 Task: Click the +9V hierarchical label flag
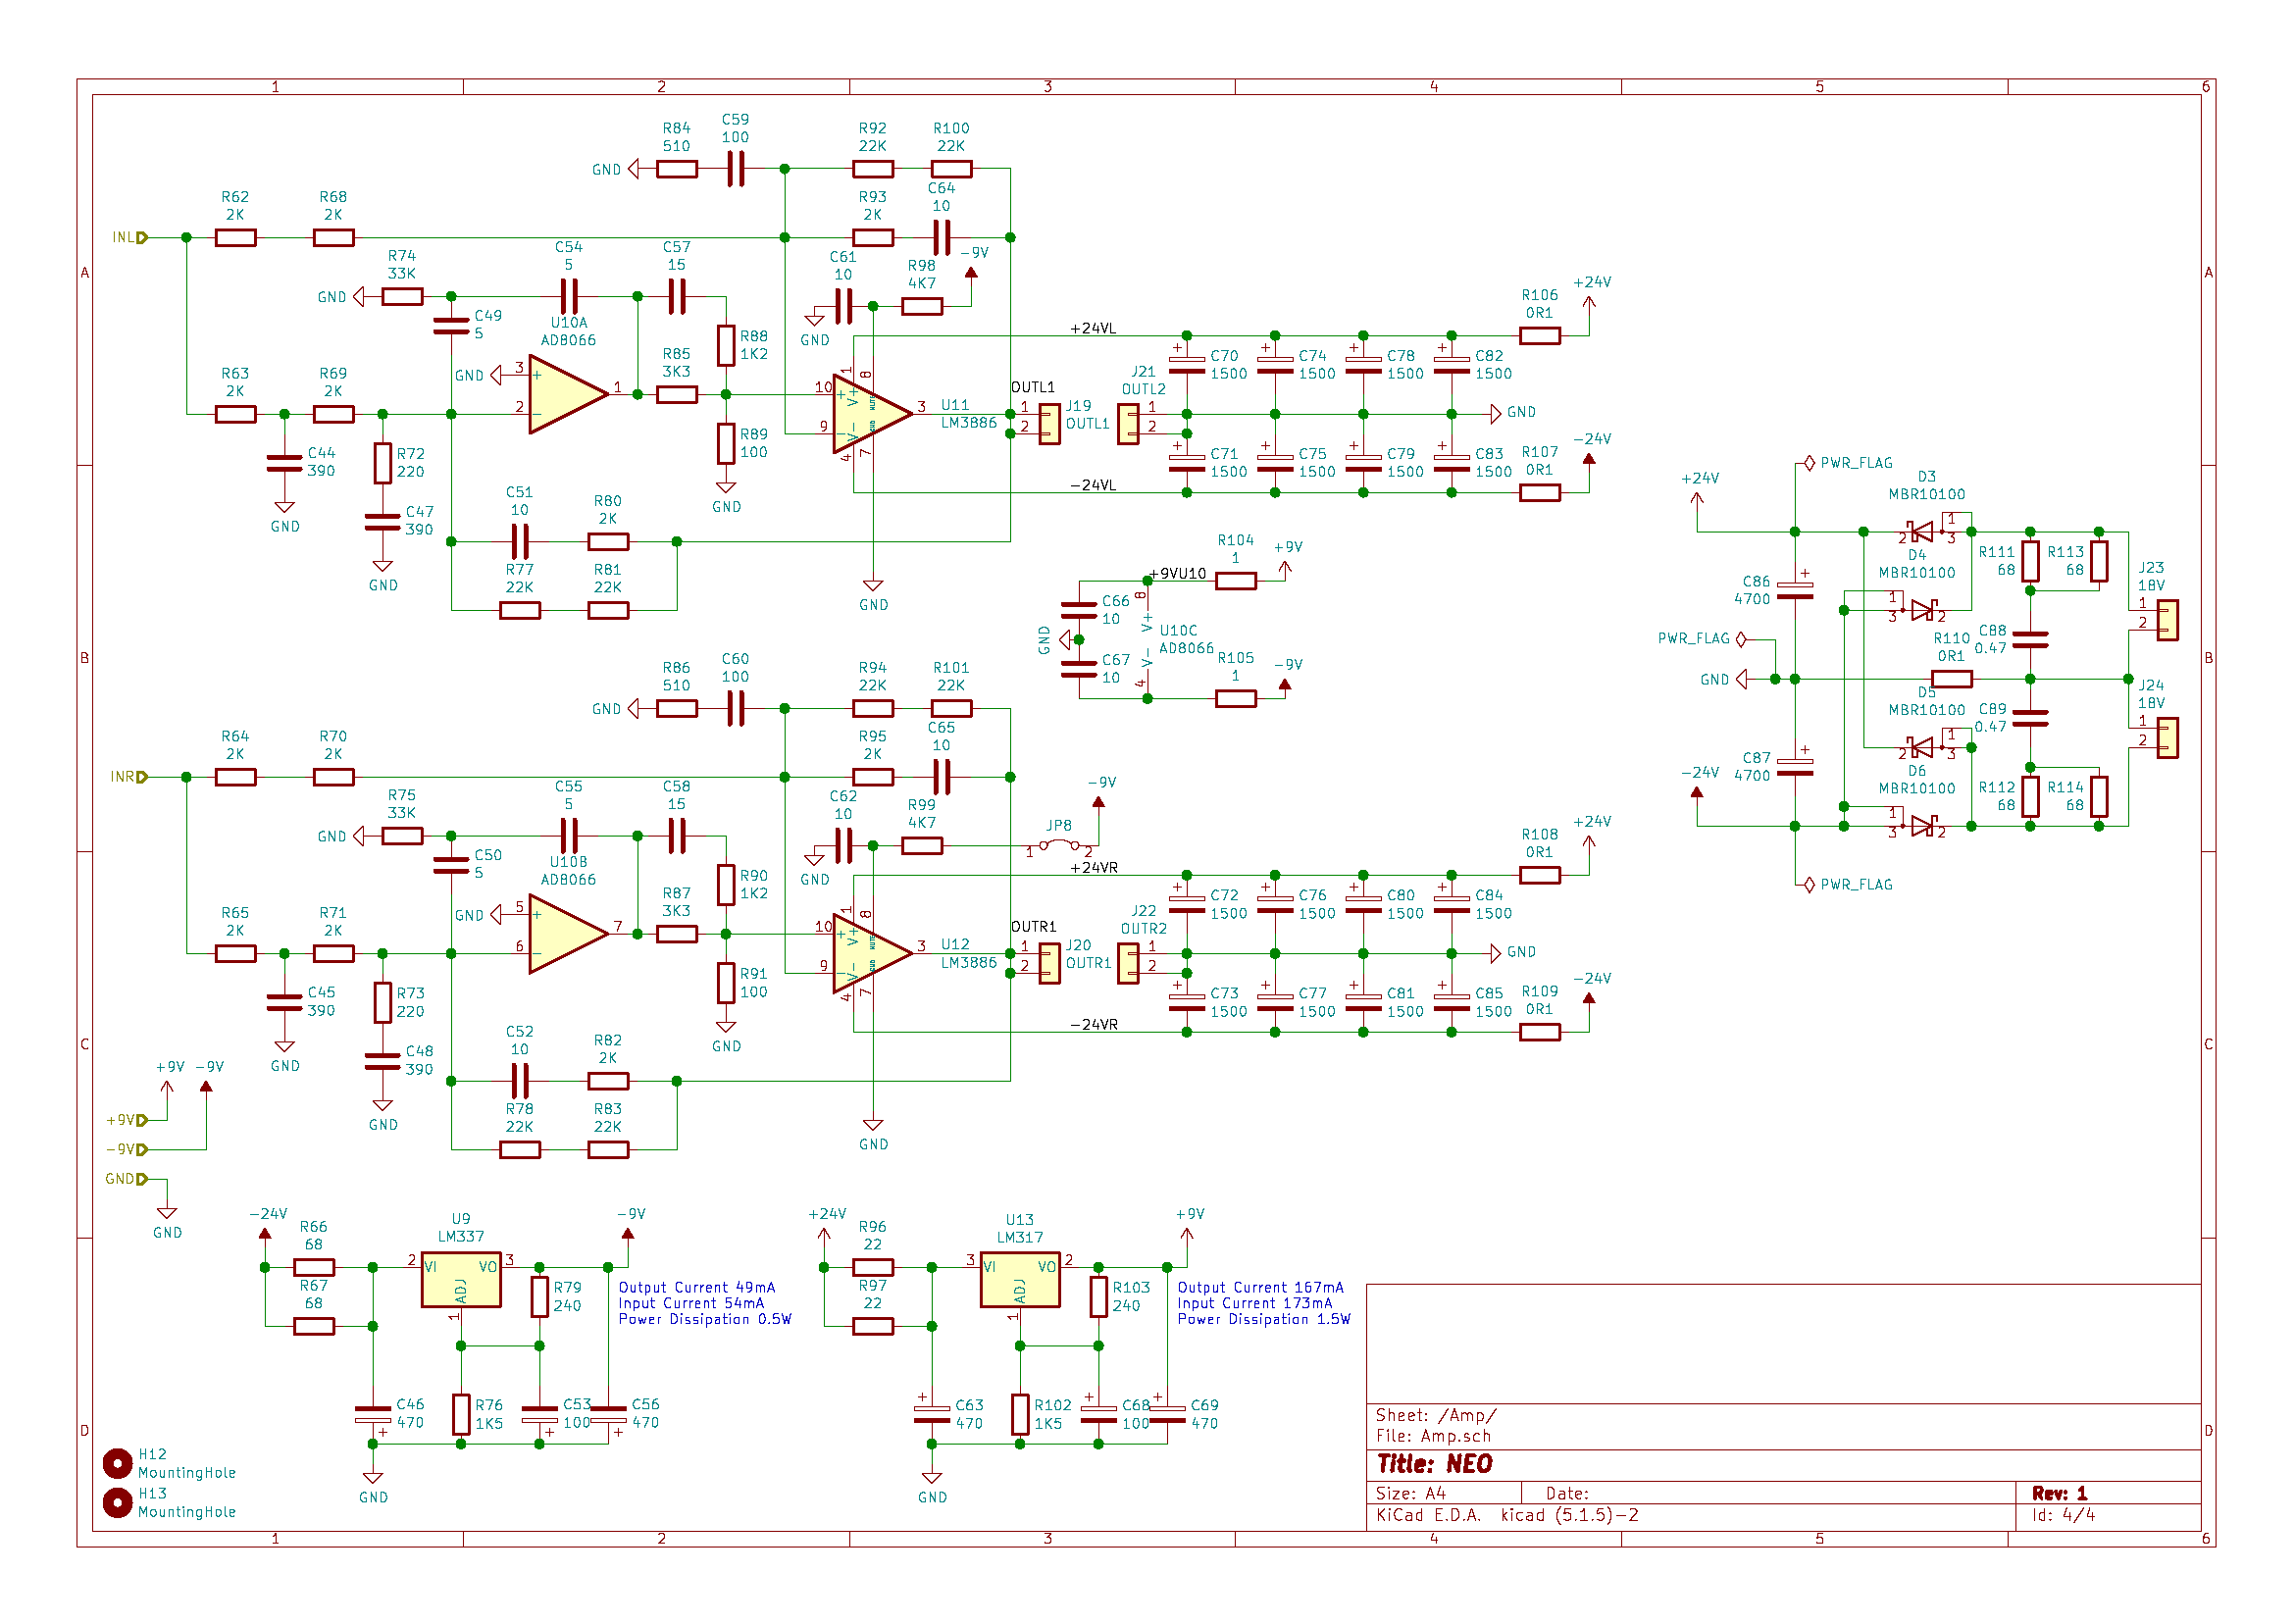[128, 1120]
